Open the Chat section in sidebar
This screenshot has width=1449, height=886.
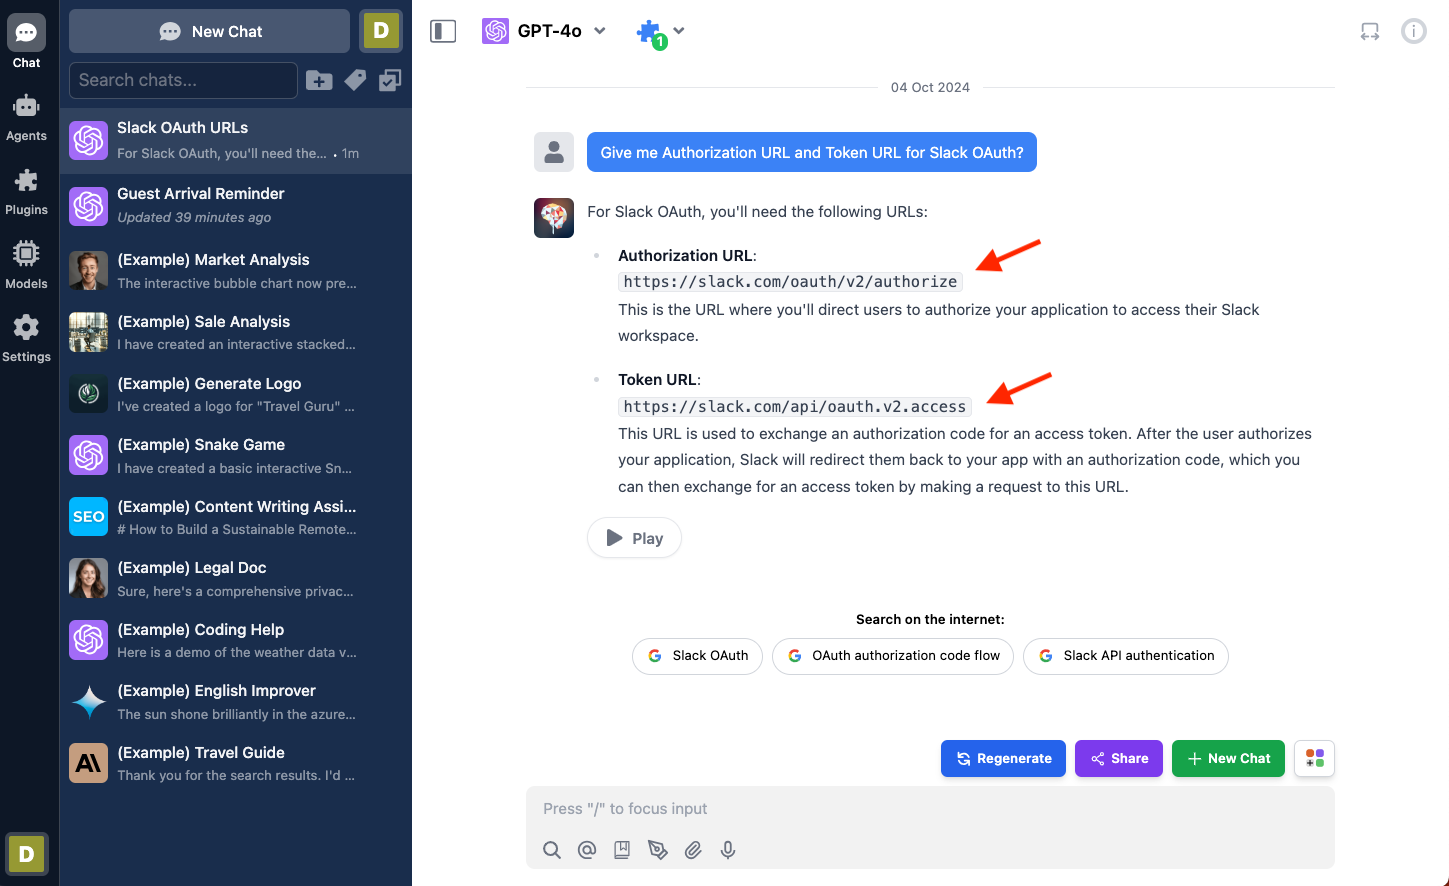click(x=27, y=41)
